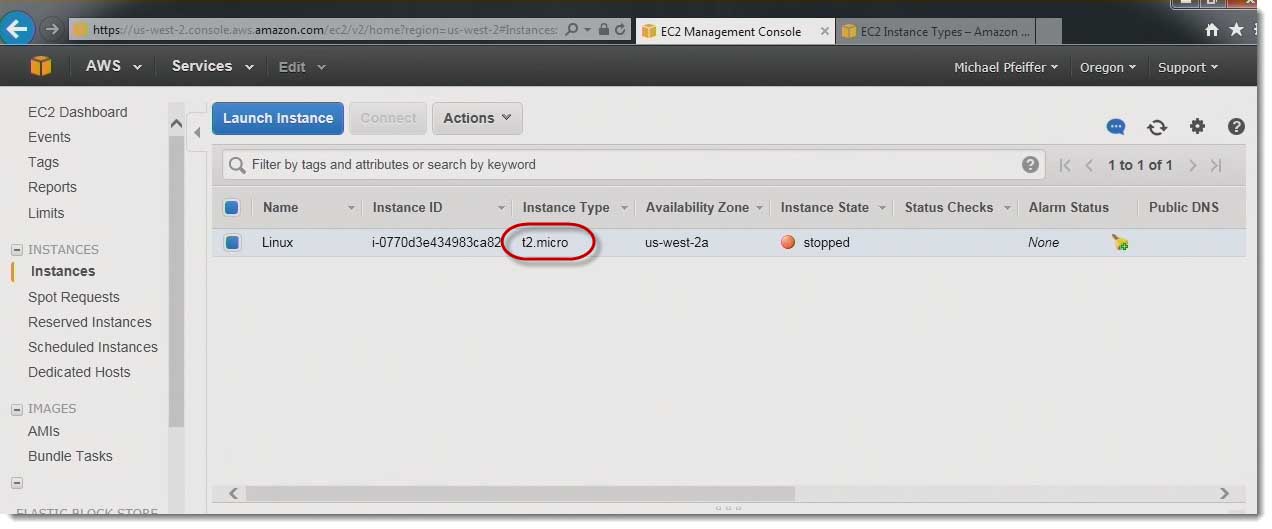Open Reports in sidebar

52,187
